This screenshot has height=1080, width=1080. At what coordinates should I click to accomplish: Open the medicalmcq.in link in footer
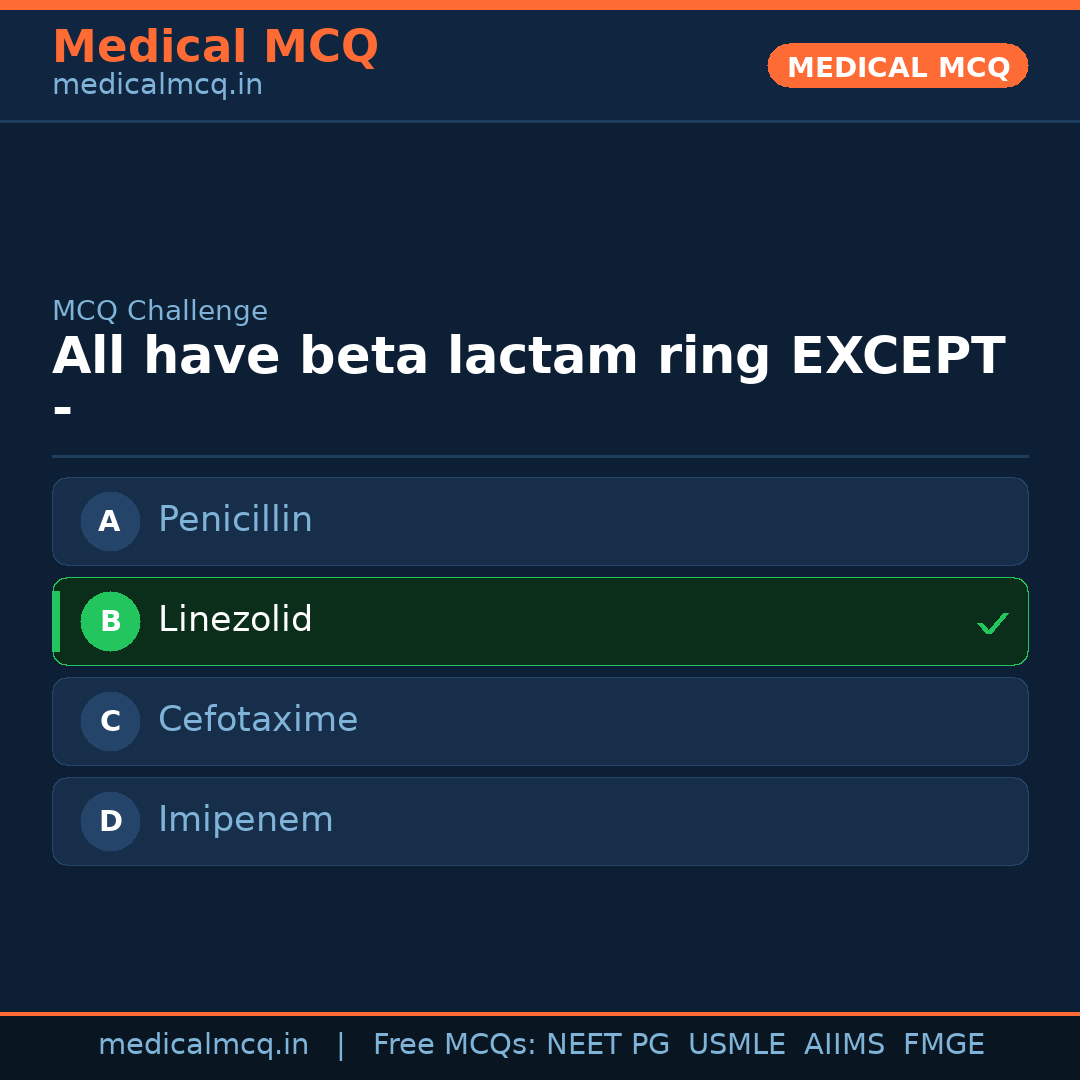click(203, 1045)
